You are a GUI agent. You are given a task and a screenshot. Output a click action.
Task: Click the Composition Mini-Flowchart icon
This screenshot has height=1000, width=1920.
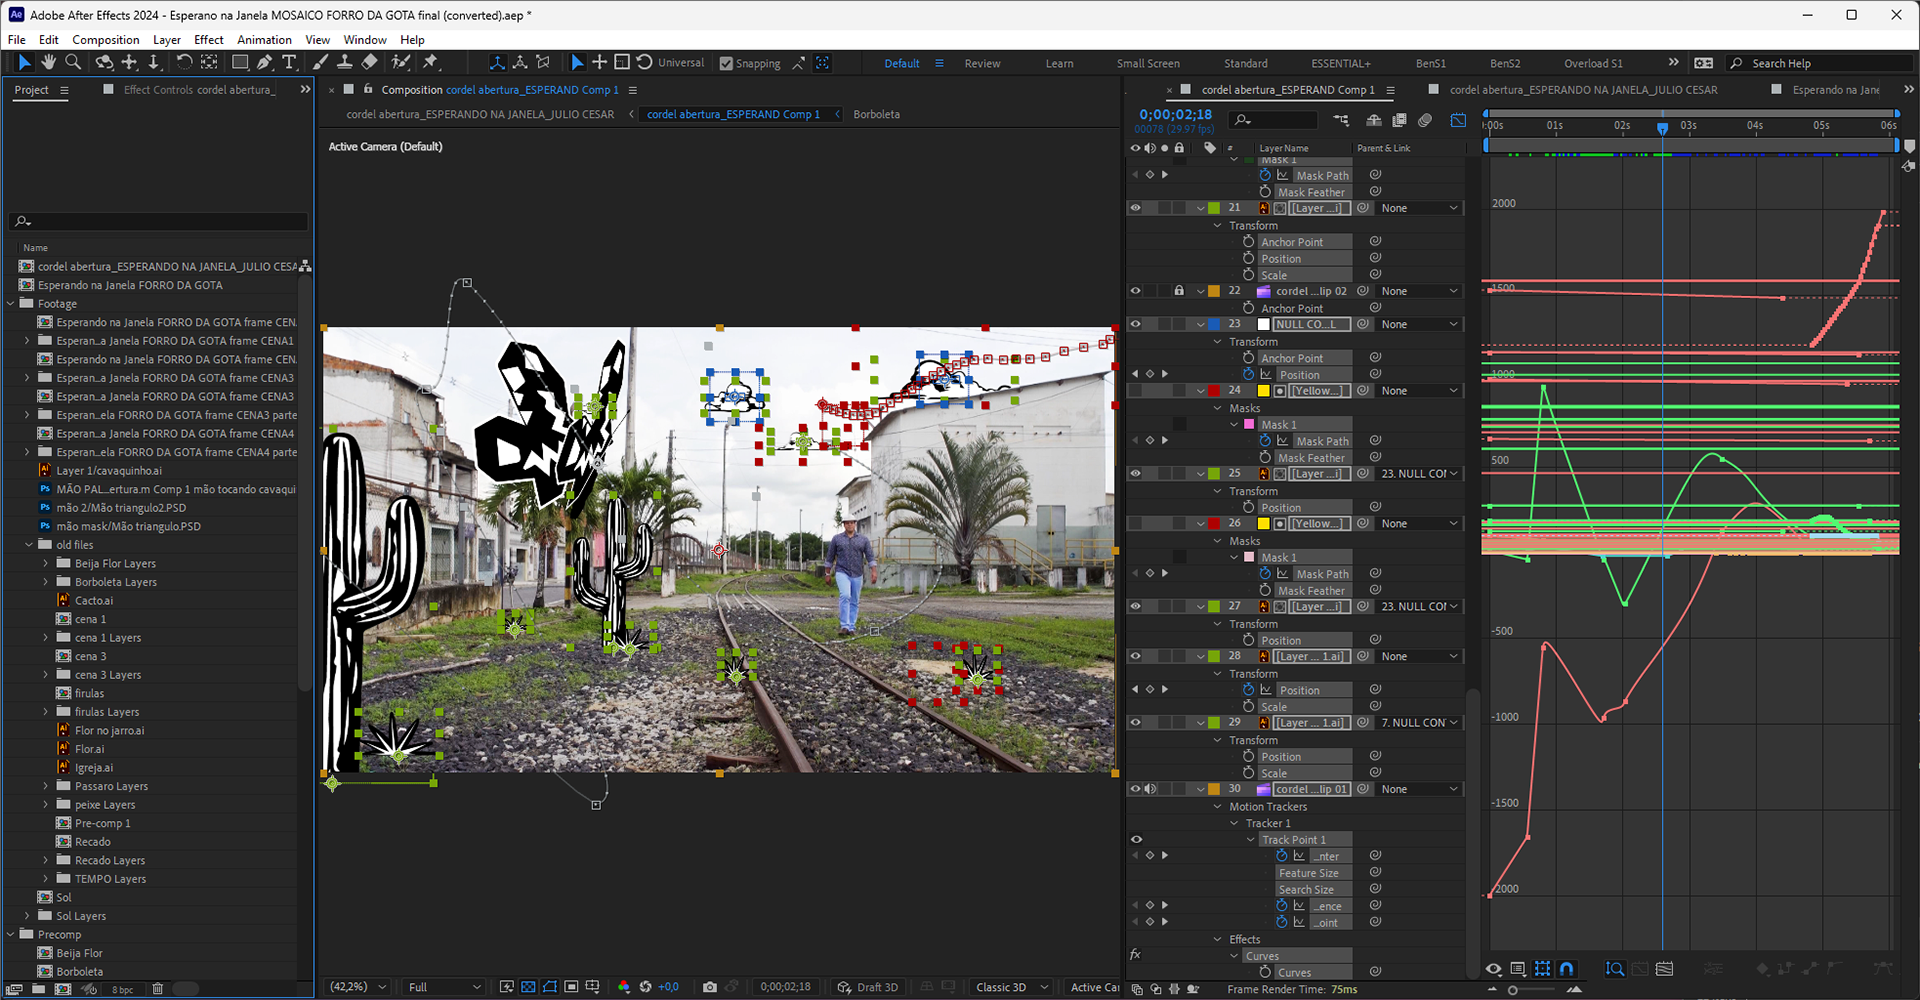point(1341,120)
